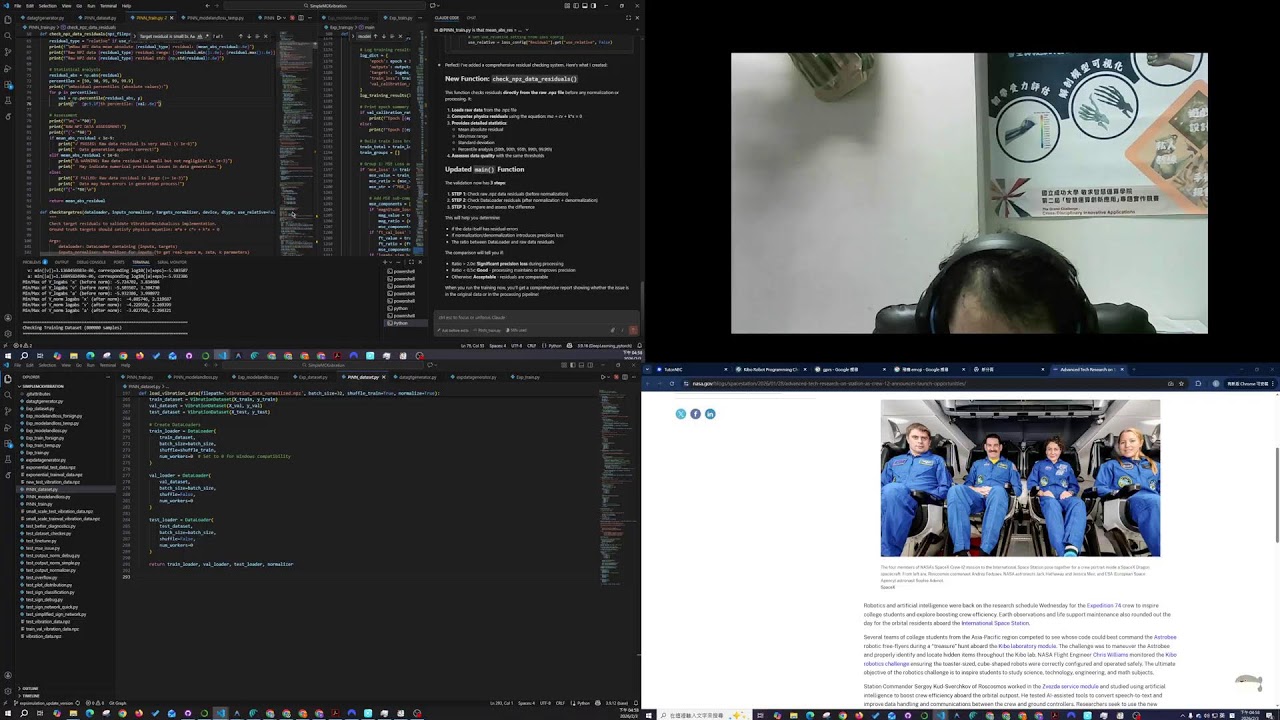This screenshot has width=1280, height=720.
Task: Click Python language mode in lower status bar
Action: pos(583,703)
